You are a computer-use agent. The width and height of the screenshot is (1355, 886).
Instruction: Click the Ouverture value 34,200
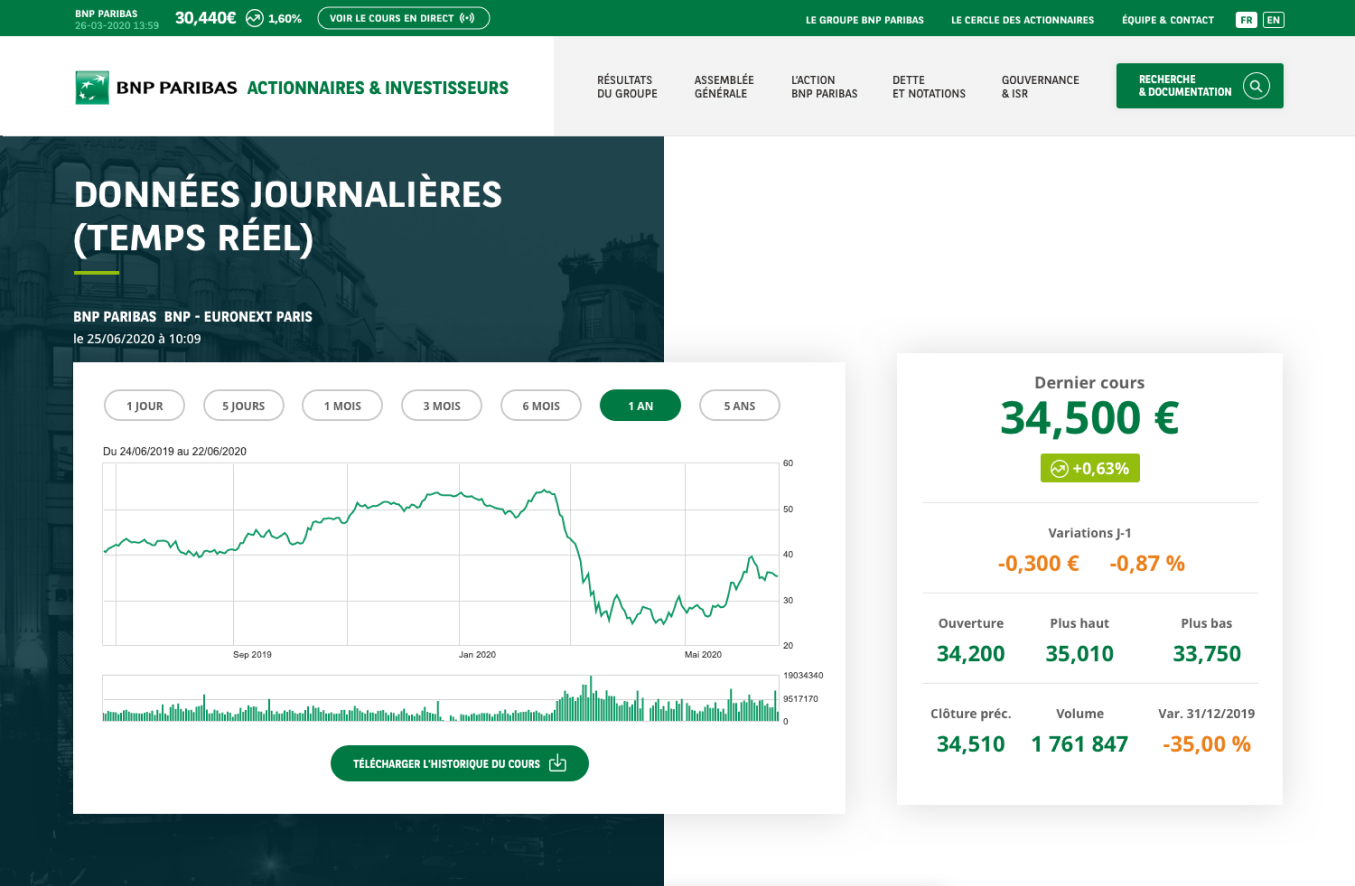[971, 654]
